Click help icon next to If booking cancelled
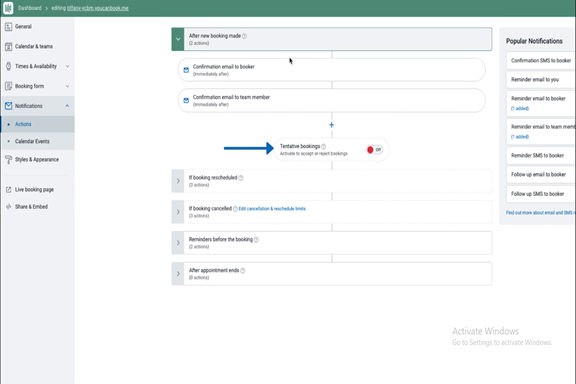Screen dimensions: 576x384 pyautogui.click(x=235, y=209)
